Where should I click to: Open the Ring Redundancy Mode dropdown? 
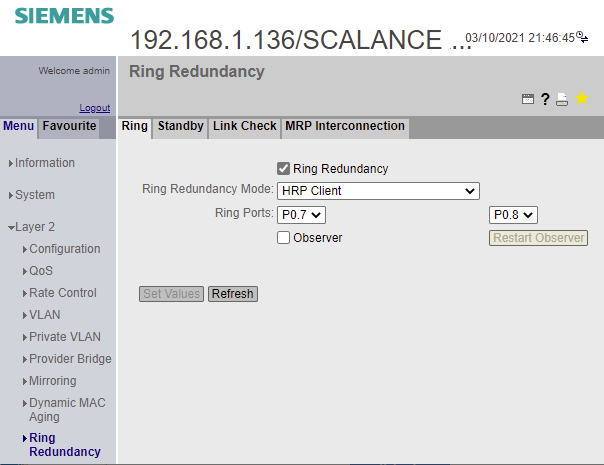[378, 191]
